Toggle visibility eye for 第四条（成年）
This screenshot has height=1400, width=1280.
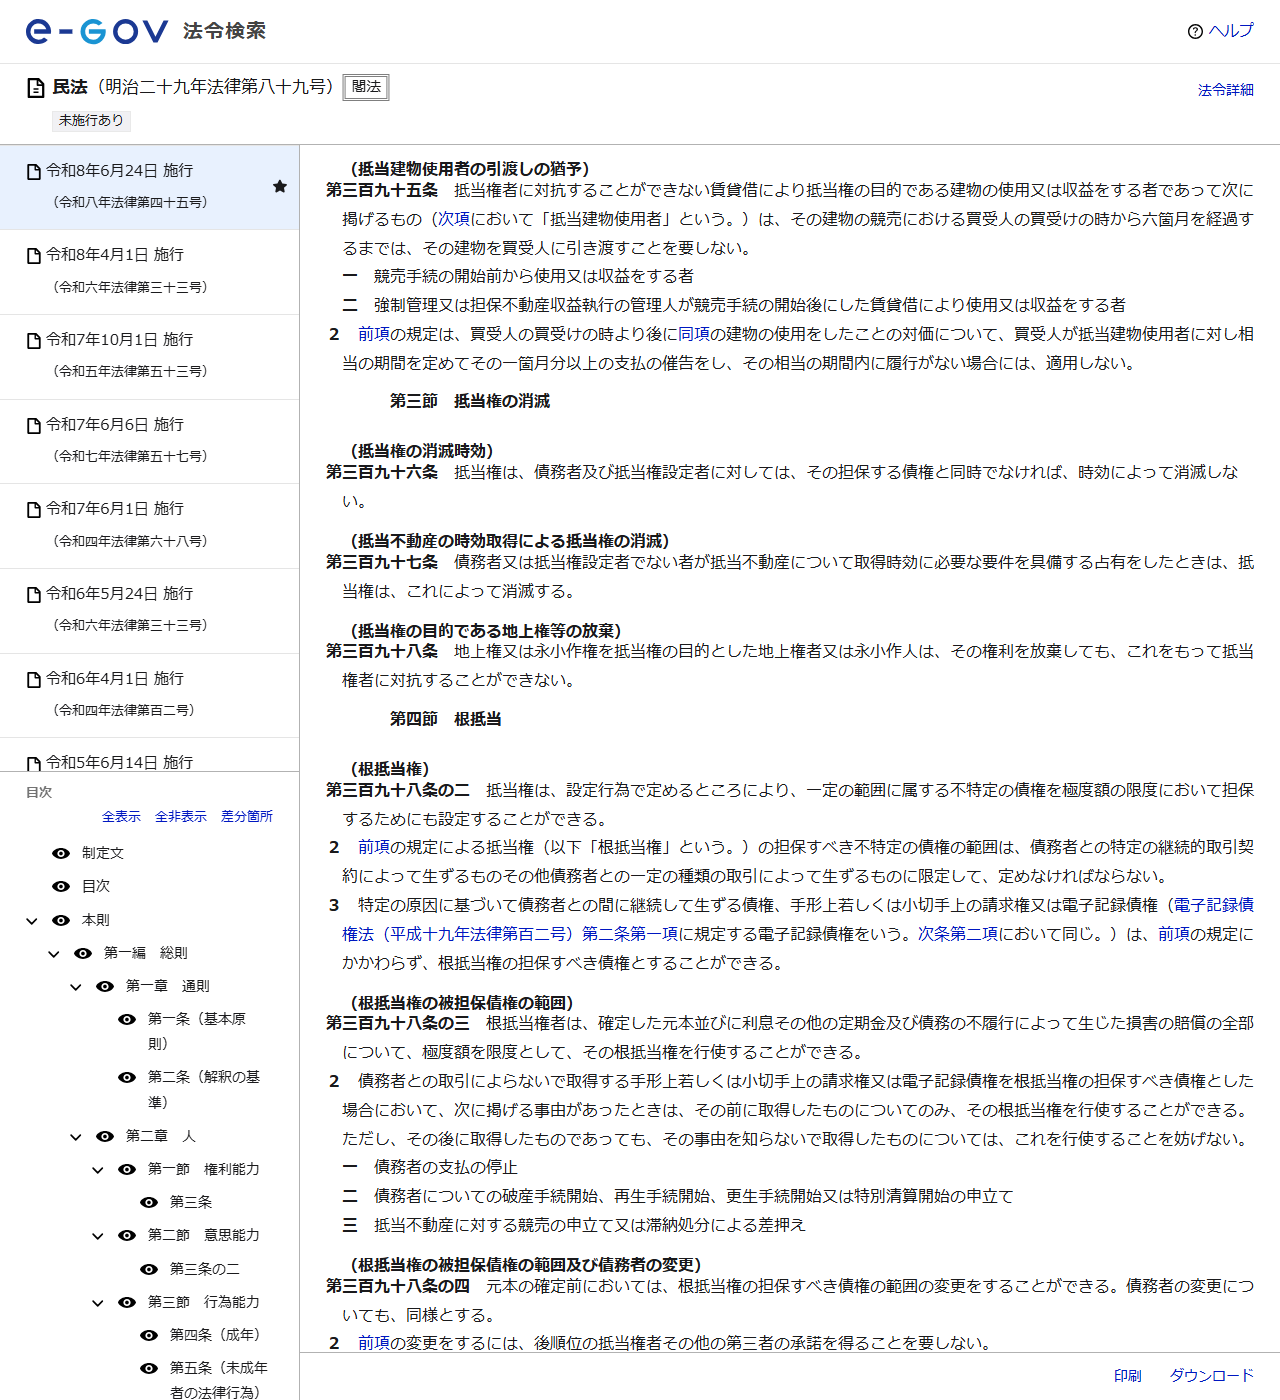pyautogui.click(x=149, y=1335)
